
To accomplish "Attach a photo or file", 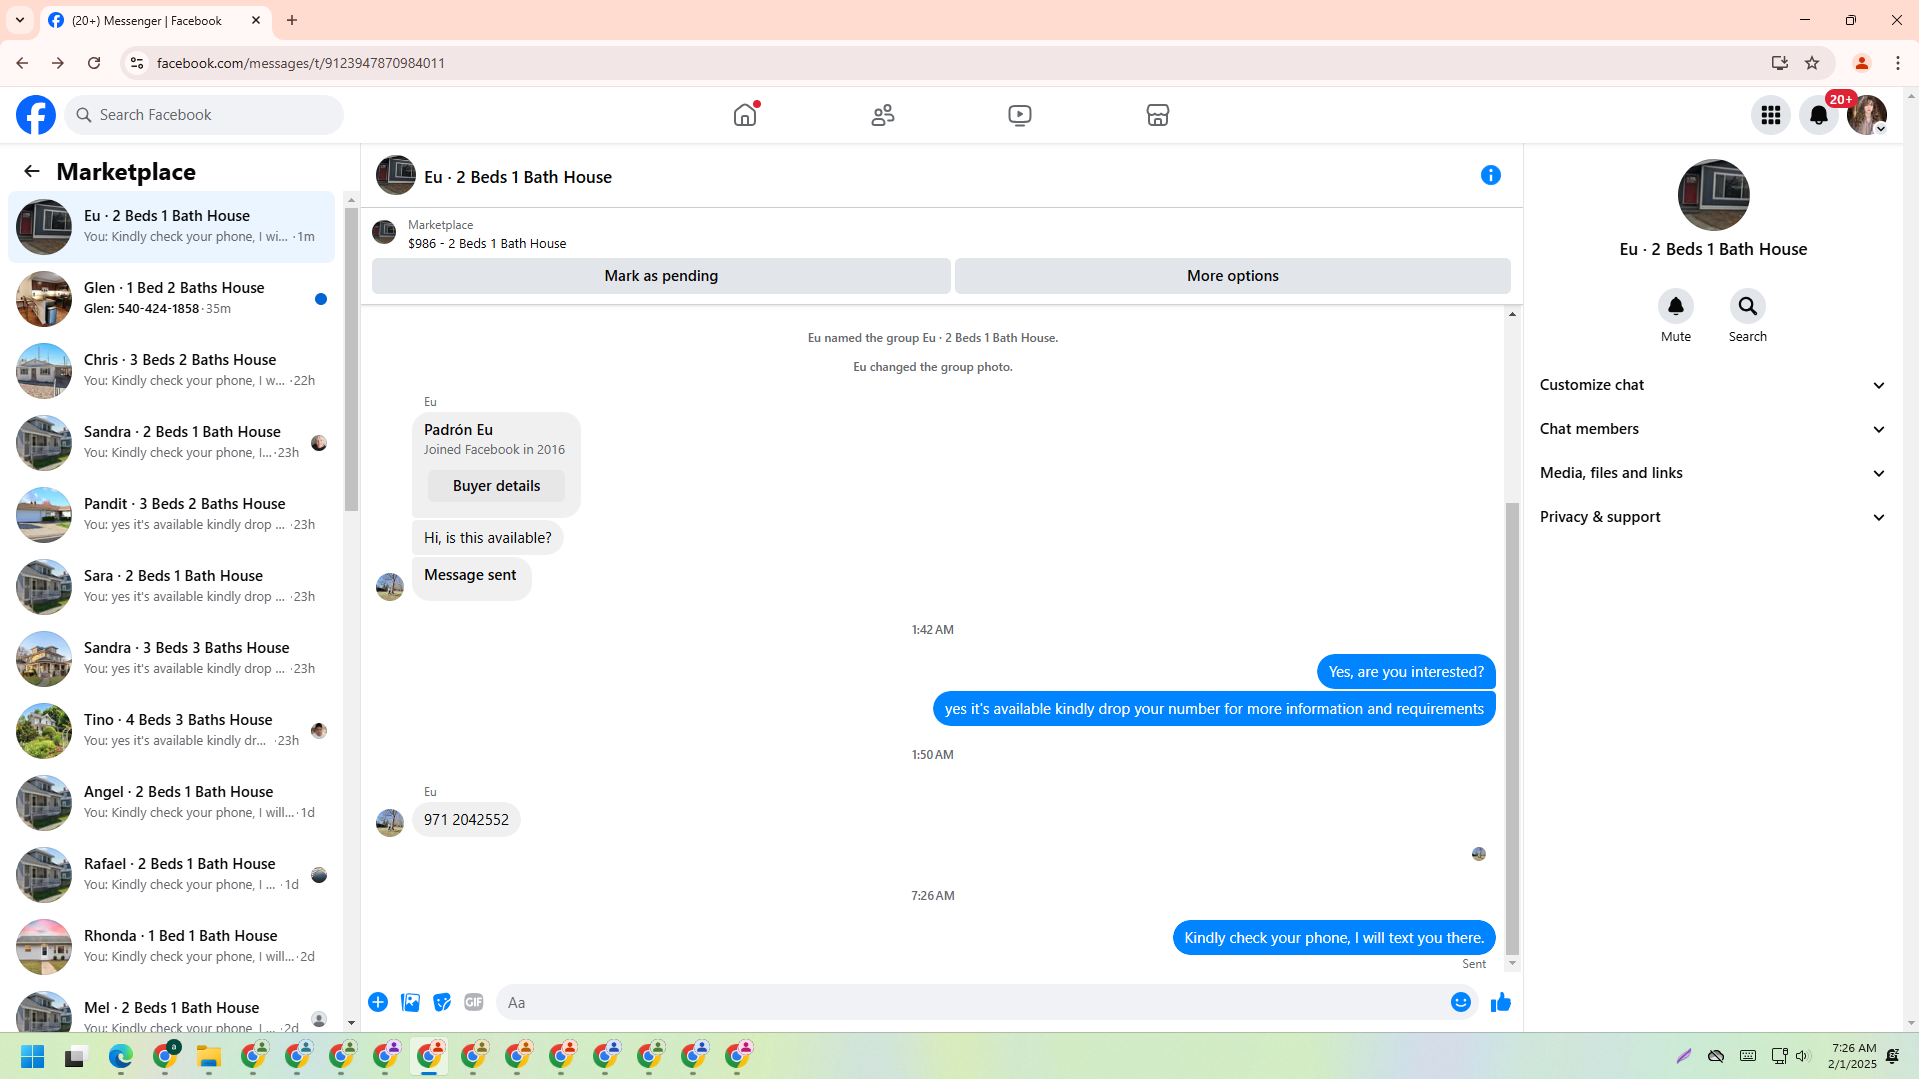I will 410,1002.
